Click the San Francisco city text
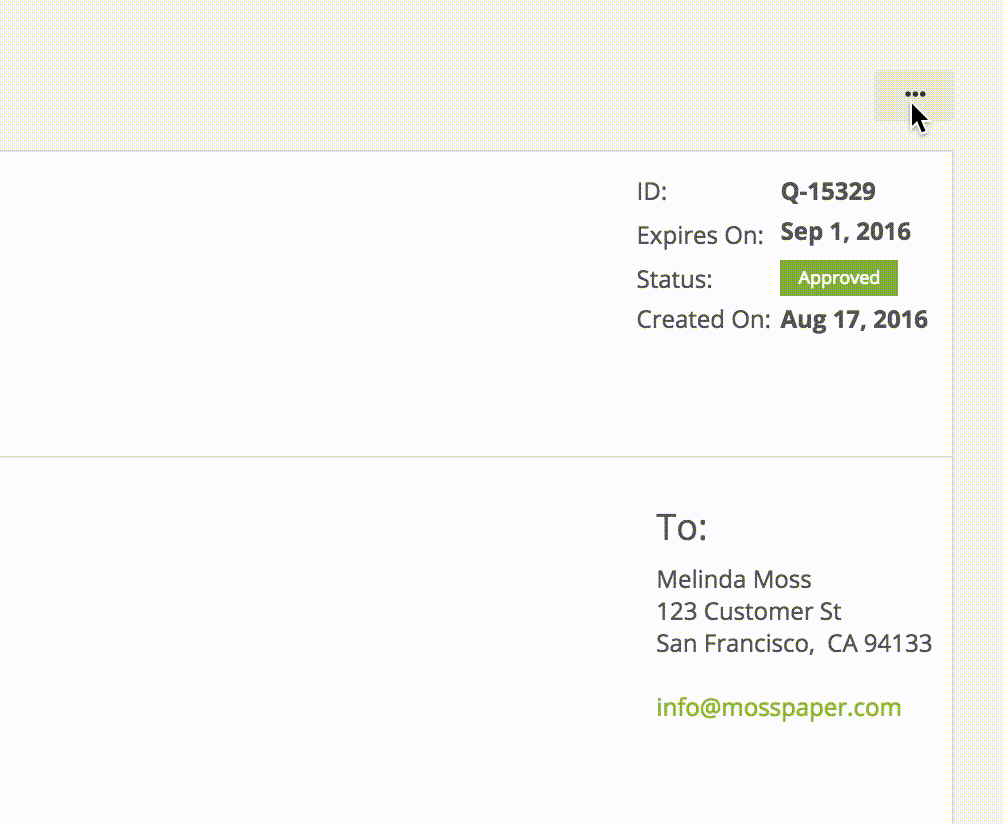1004x824 pixels. pos(734,643)
